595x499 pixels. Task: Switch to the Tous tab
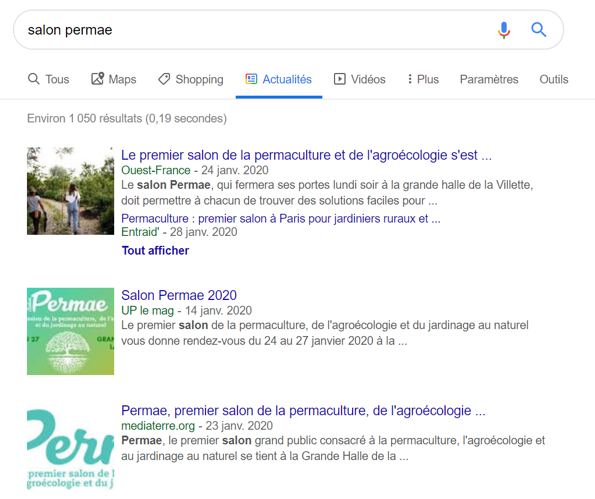coord(49,79)
